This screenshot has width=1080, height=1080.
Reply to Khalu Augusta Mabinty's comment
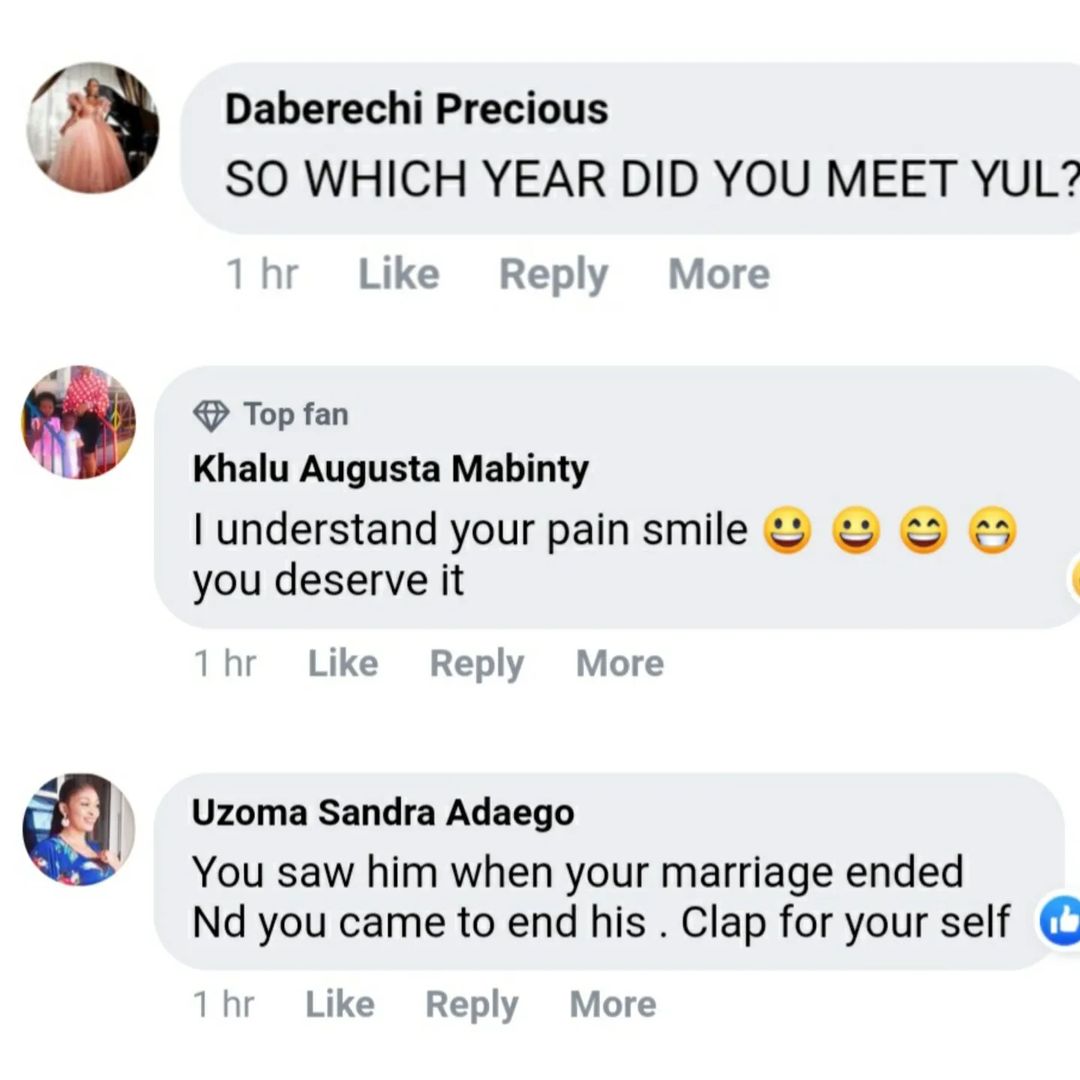point(476,663)
